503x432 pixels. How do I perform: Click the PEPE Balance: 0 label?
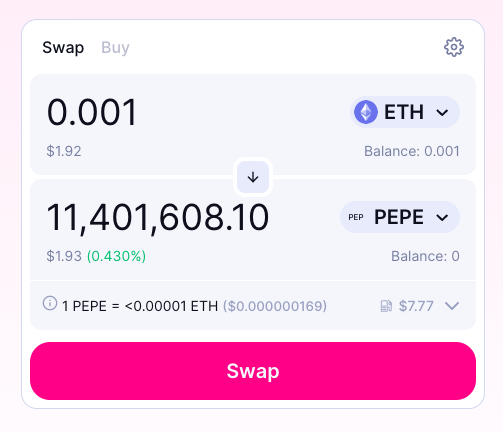click(x=425, y=256)
